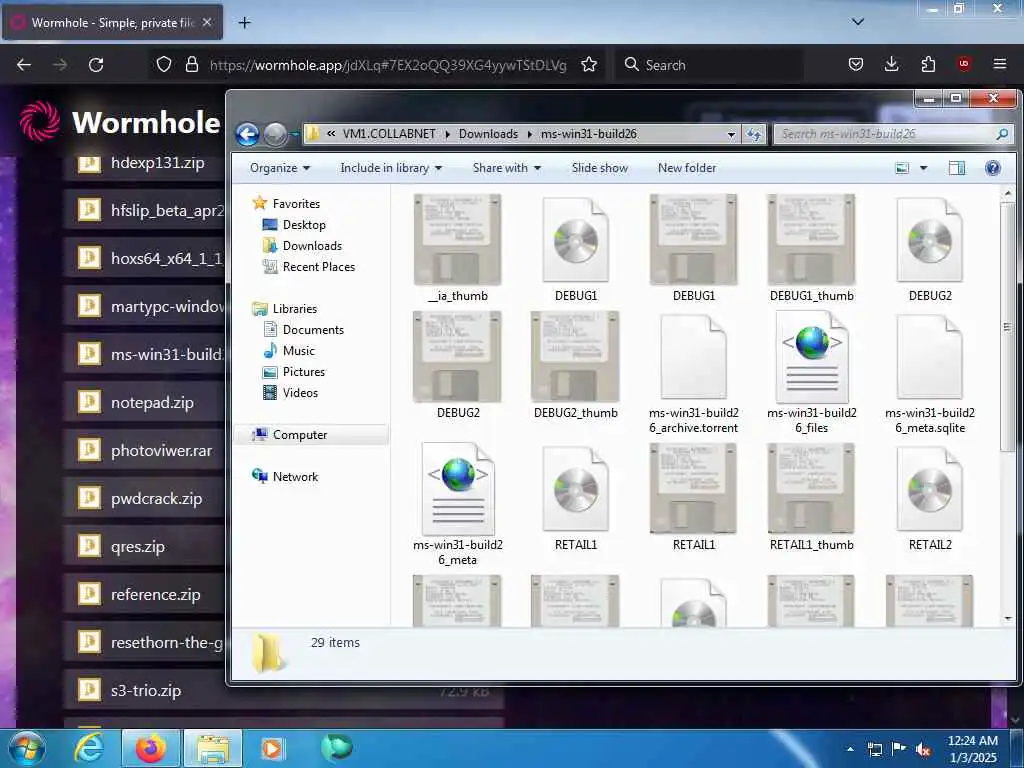Select the DEBUG1_thumb image file
1024x768 pixels.
pyautogui.click(x=811, y=248)
